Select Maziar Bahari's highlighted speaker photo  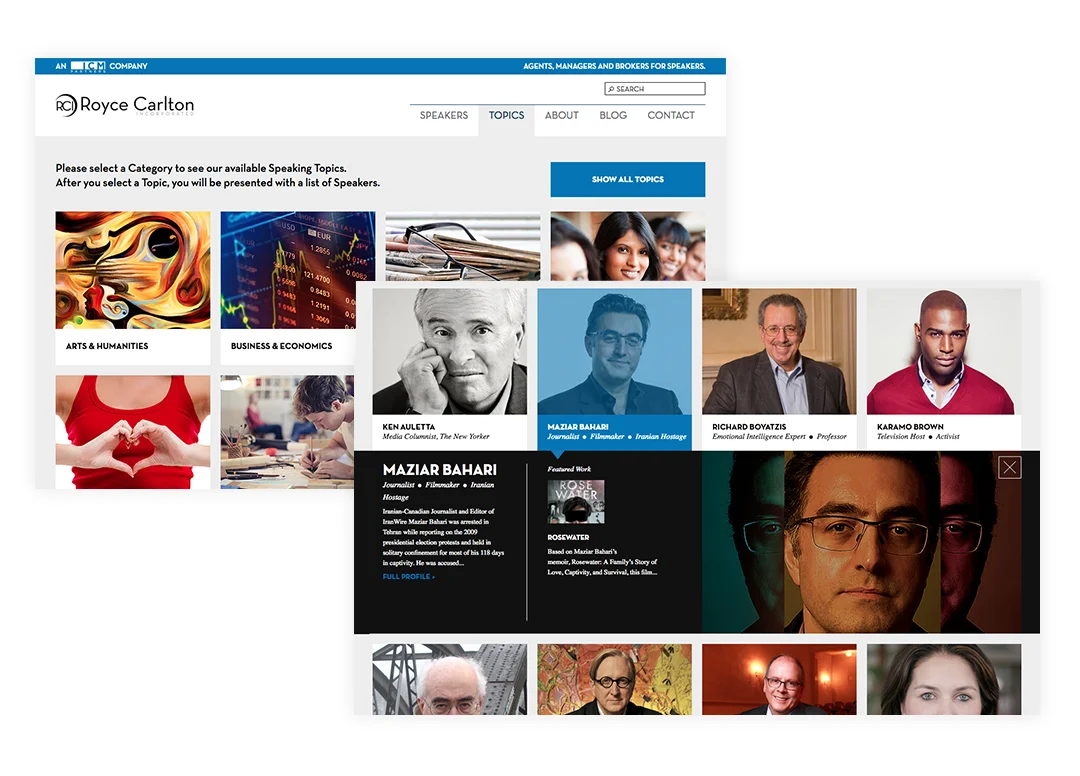[x=614, y=351]
